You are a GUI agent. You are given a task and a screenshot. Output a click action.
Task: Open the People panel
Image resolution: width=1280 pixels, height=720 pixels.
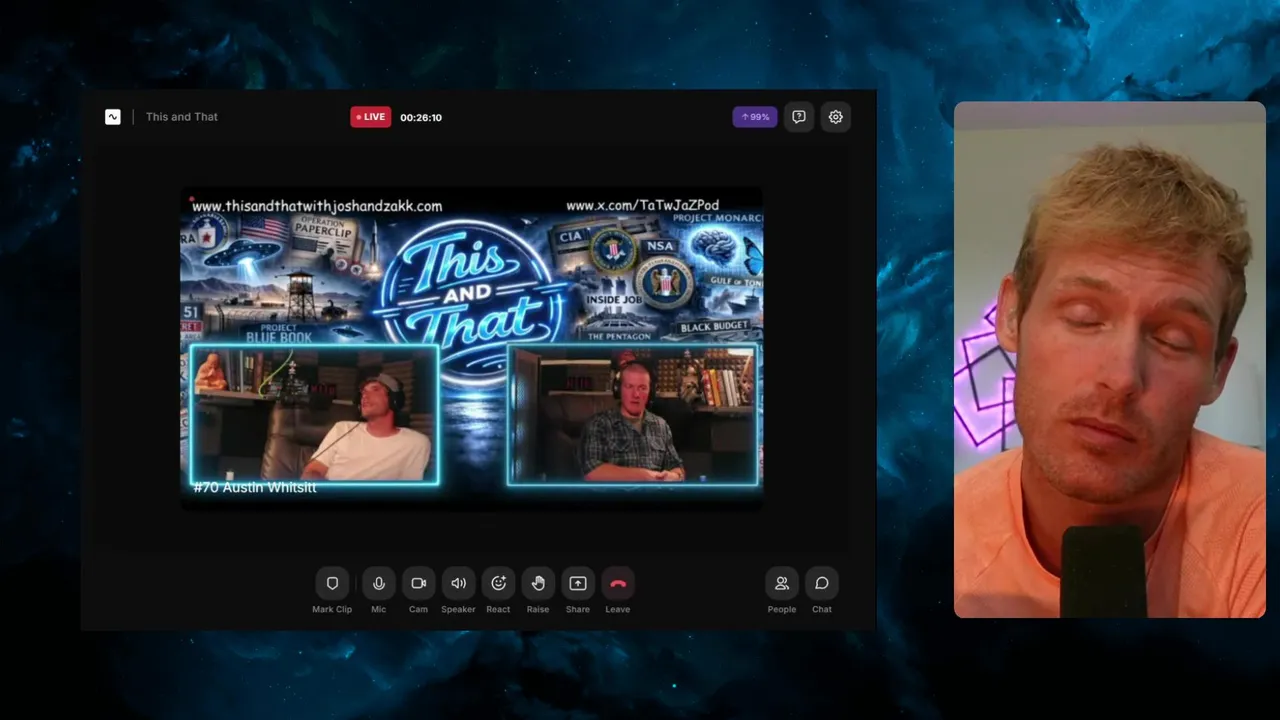coord(782,583)
